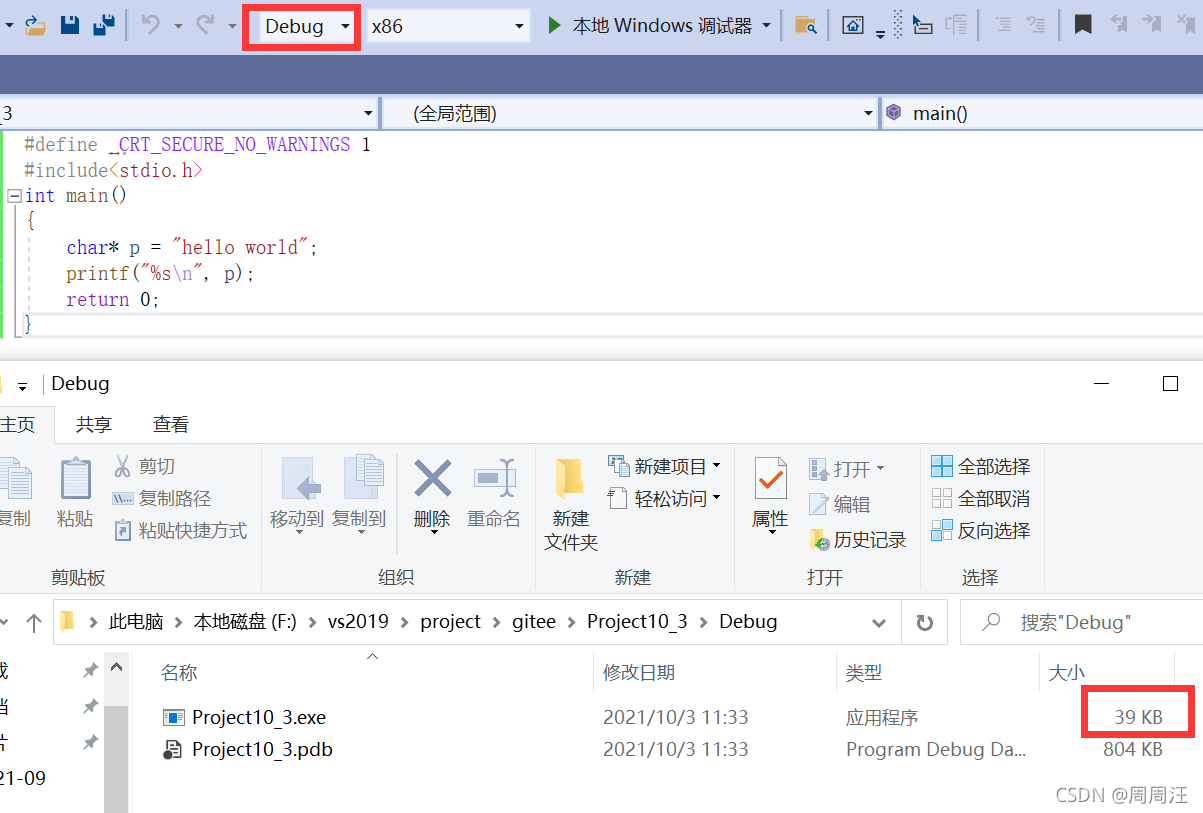
Task: Click the Up arrow in Explorer navigation
Action: pos(33,623)
